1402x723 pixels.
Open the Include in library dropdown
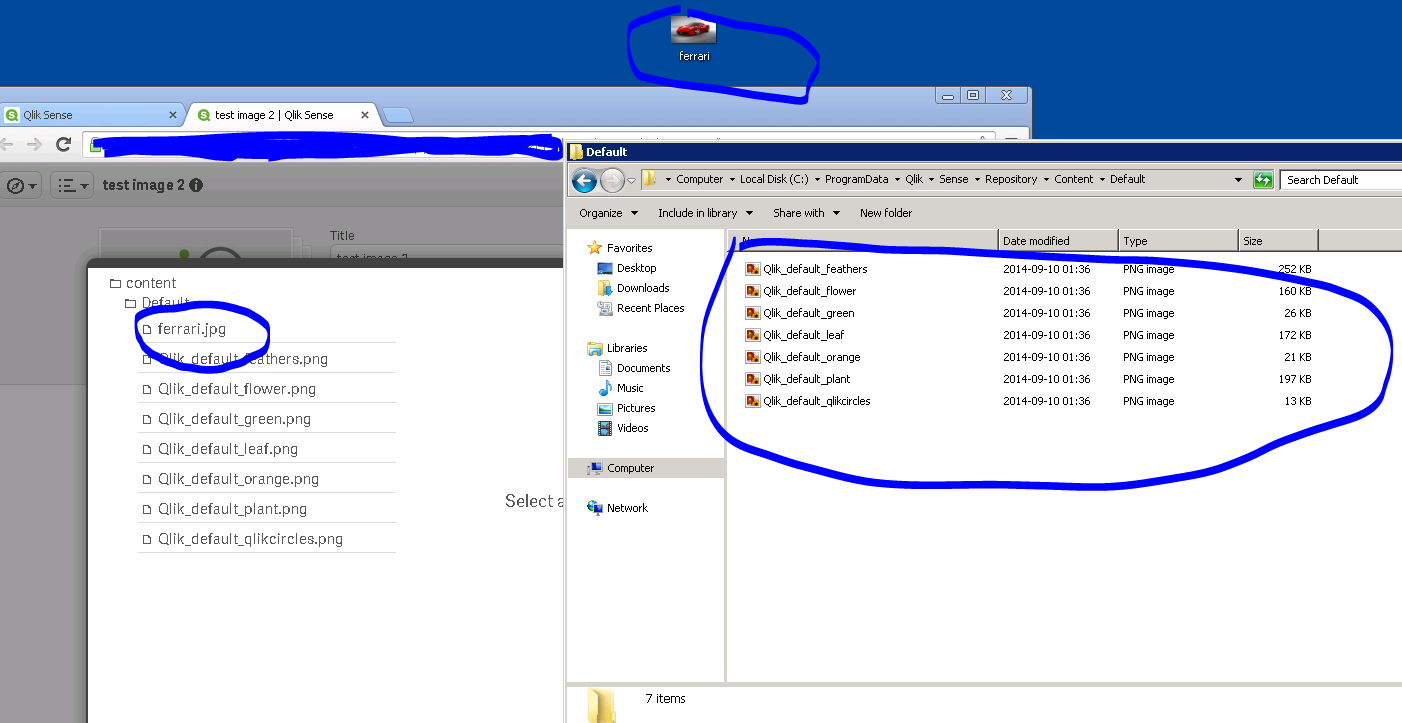pos(705,213)
